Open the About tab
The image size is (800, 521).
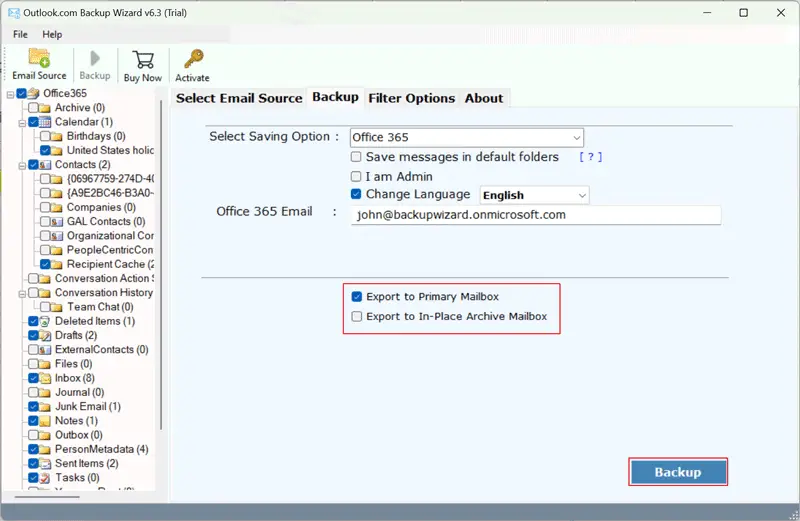484,98
